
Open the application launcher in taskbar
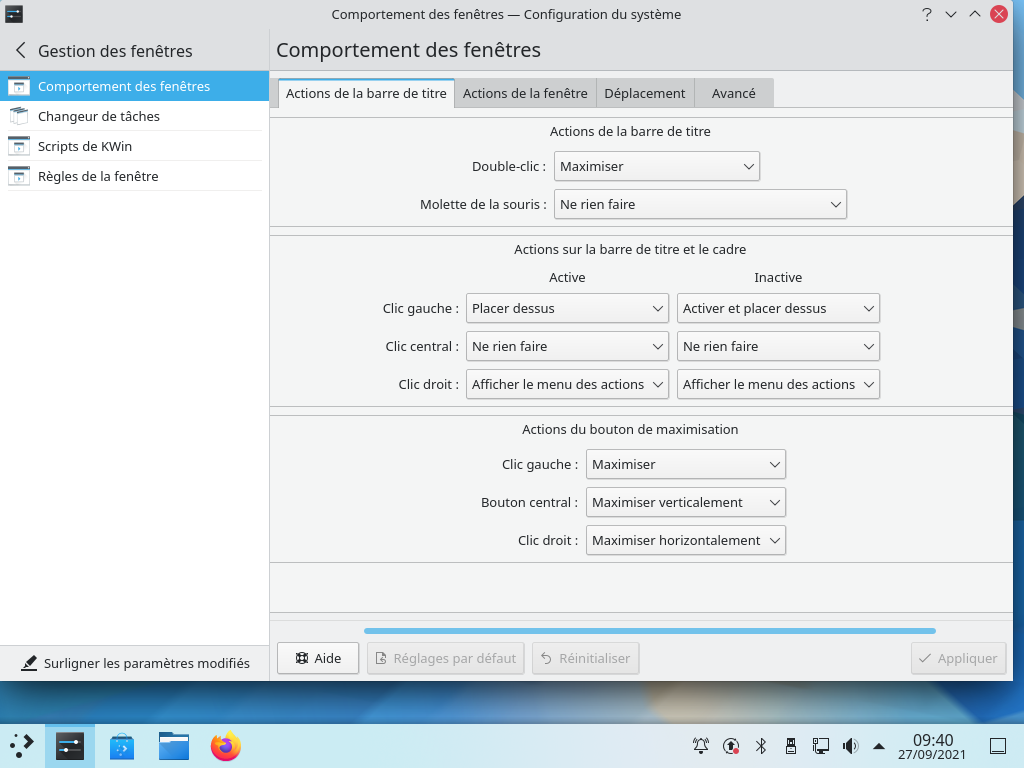(x=22, y=746)
